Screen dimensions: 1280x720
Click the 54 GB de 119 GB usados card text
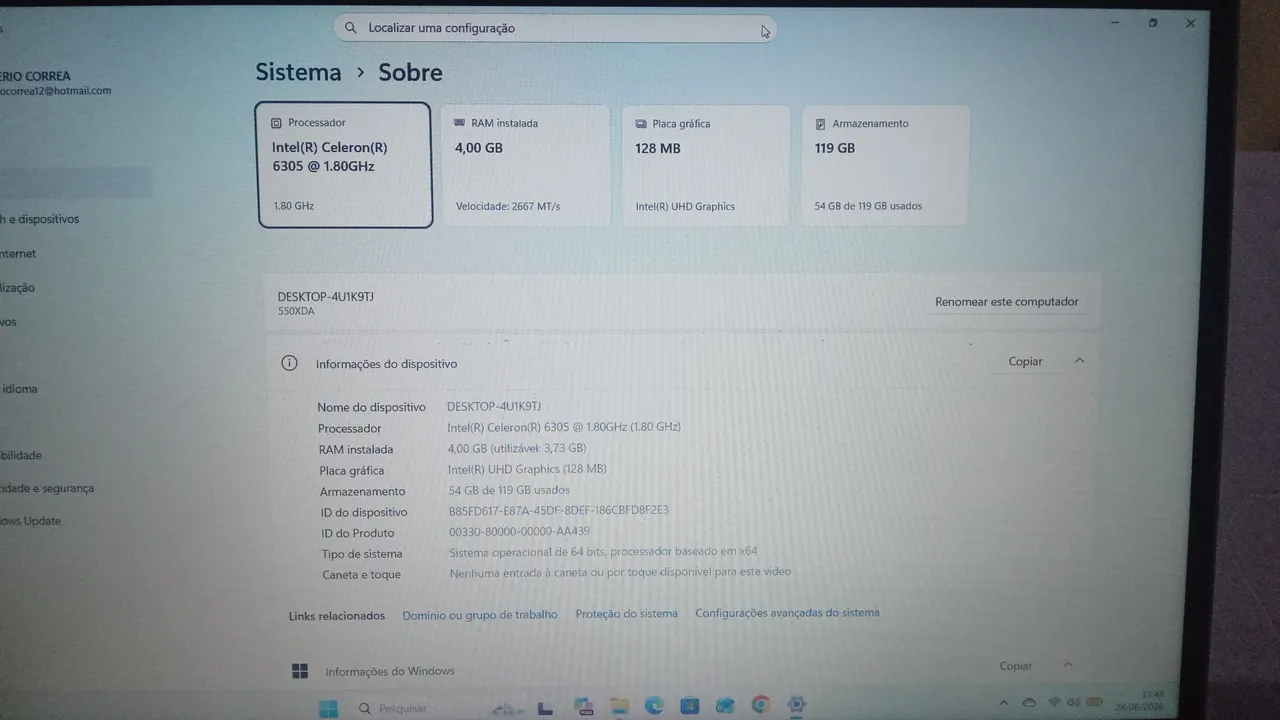868,207
